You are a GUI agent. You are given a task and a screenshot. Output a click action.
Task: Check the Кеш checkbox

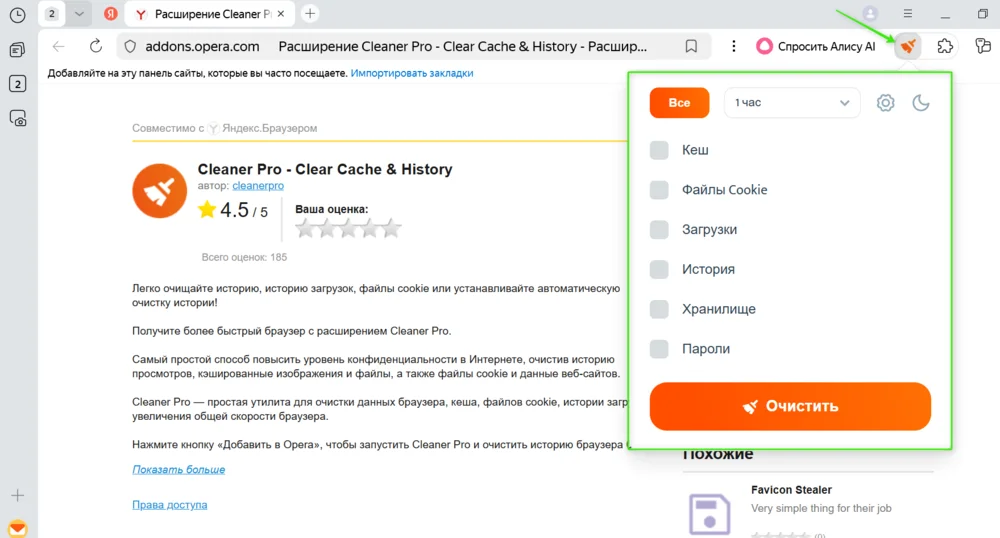point(659,150)
